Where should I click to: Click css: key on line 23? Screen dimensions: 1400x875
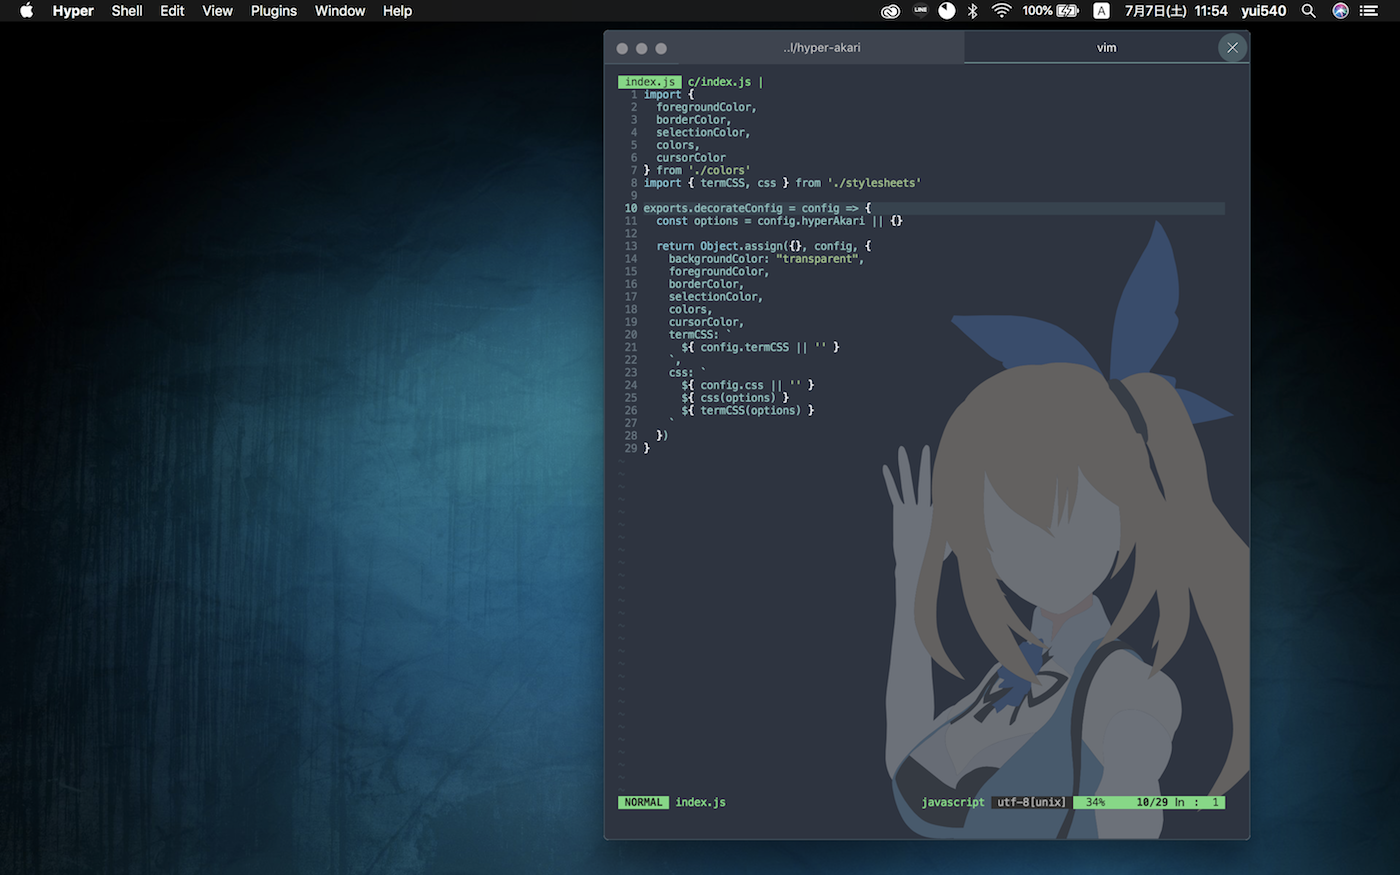(681, 373)
